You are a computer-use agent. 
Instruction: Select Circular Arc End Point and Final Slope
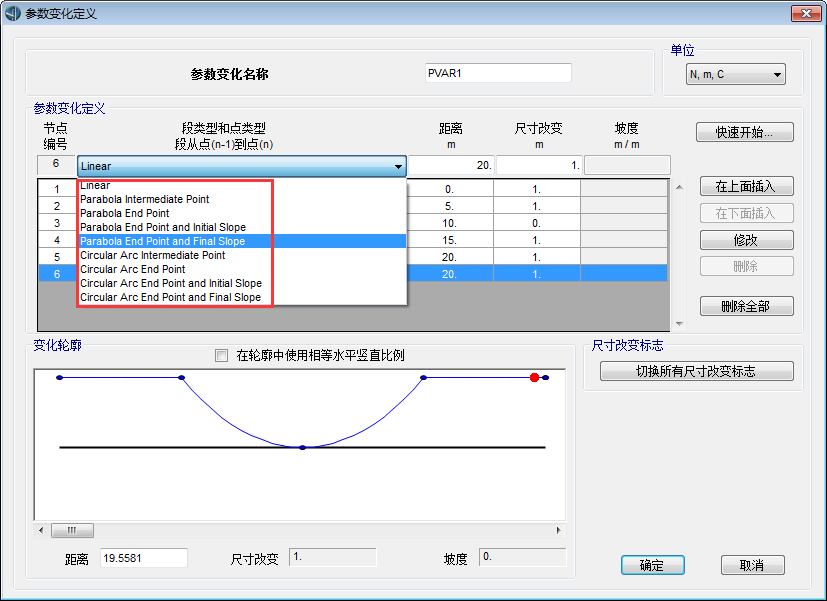[x=170, y=297]
